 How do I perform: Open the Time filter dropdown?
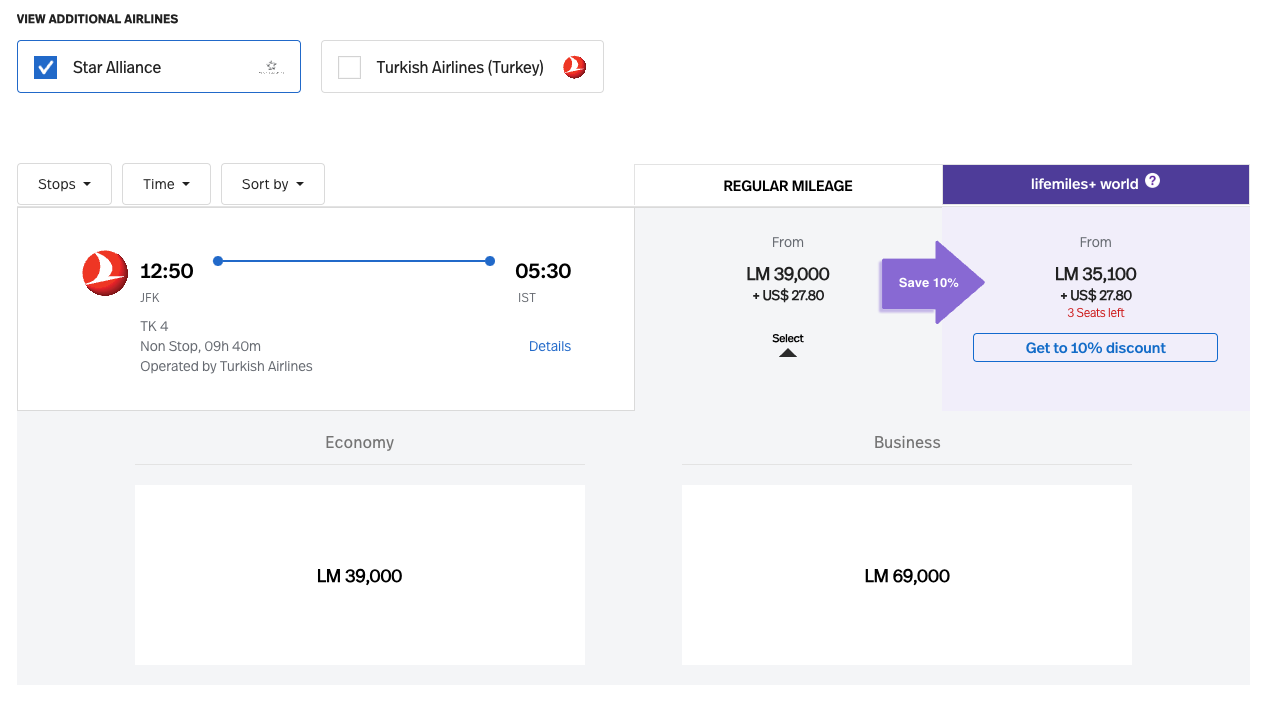click(x=166, y=184)
